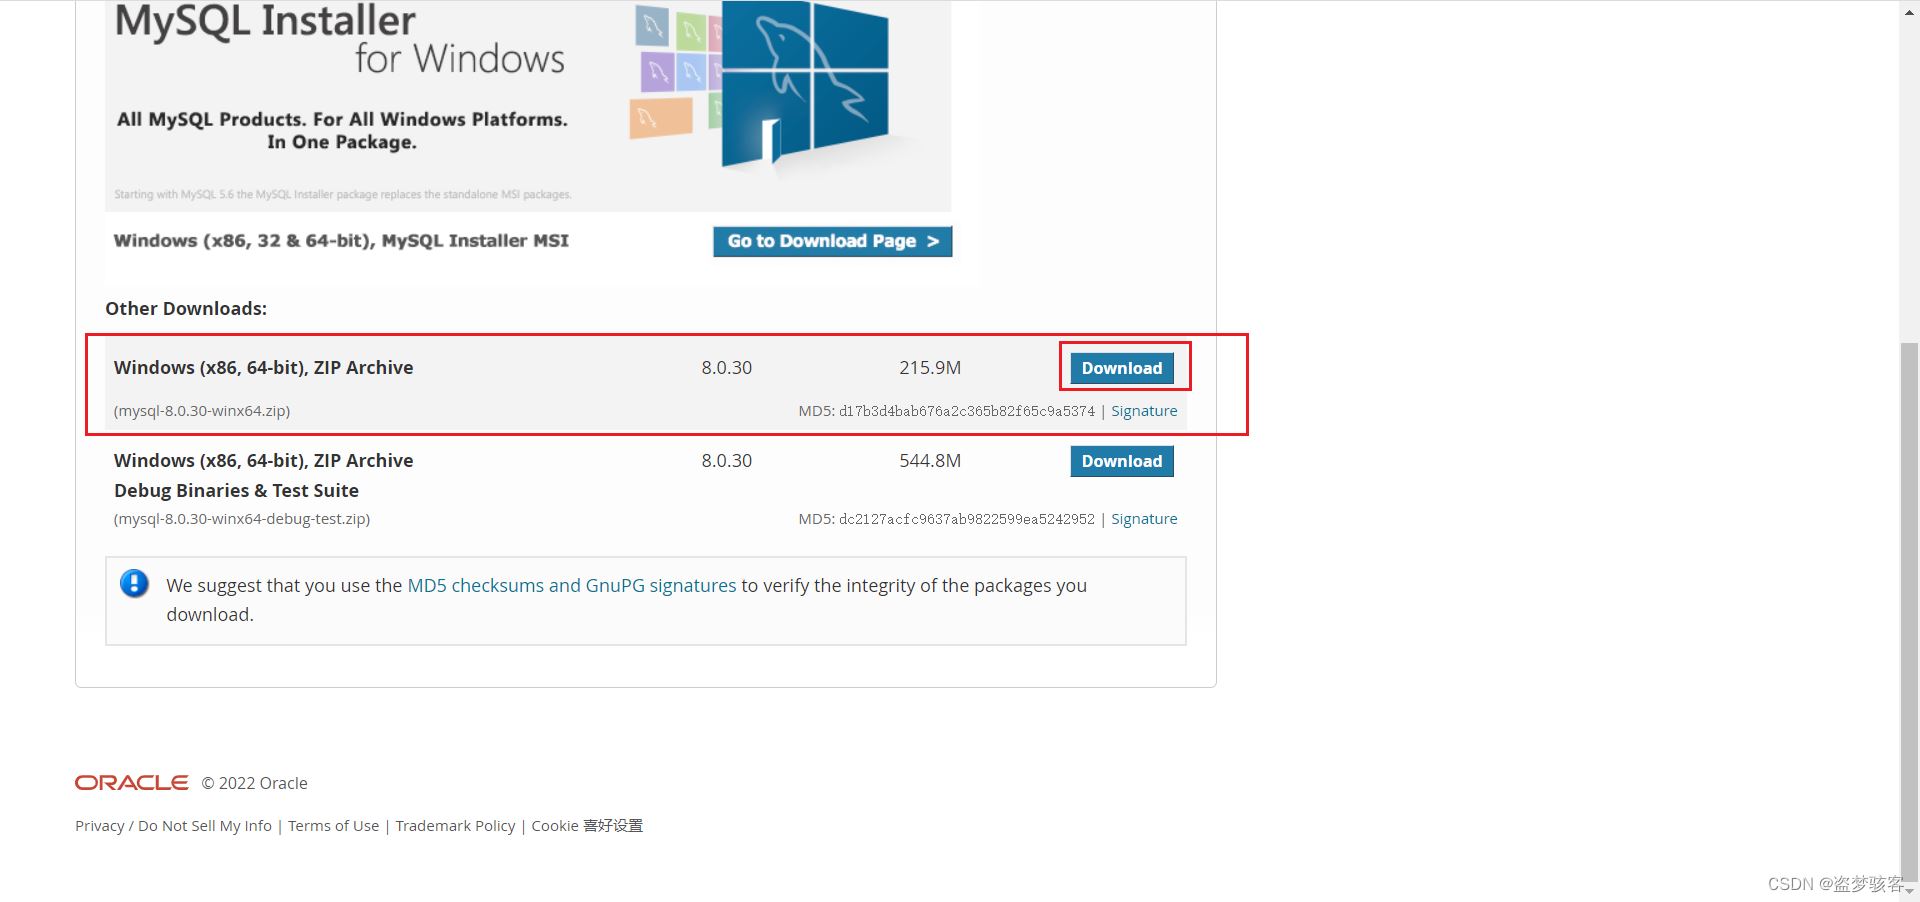Click Go to Download Page button
The height and width of the screenshot is (902, 1920).
[x=832, y=241]
